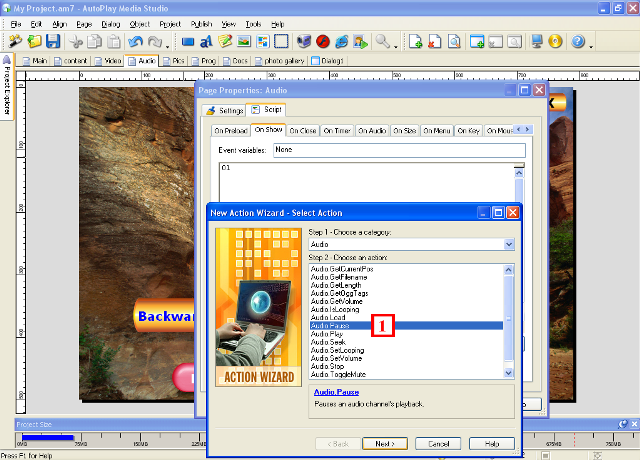The width and height of the screenshot is (640, 460).
Task: Open the Audio.Pause help link
Action: 335,392
